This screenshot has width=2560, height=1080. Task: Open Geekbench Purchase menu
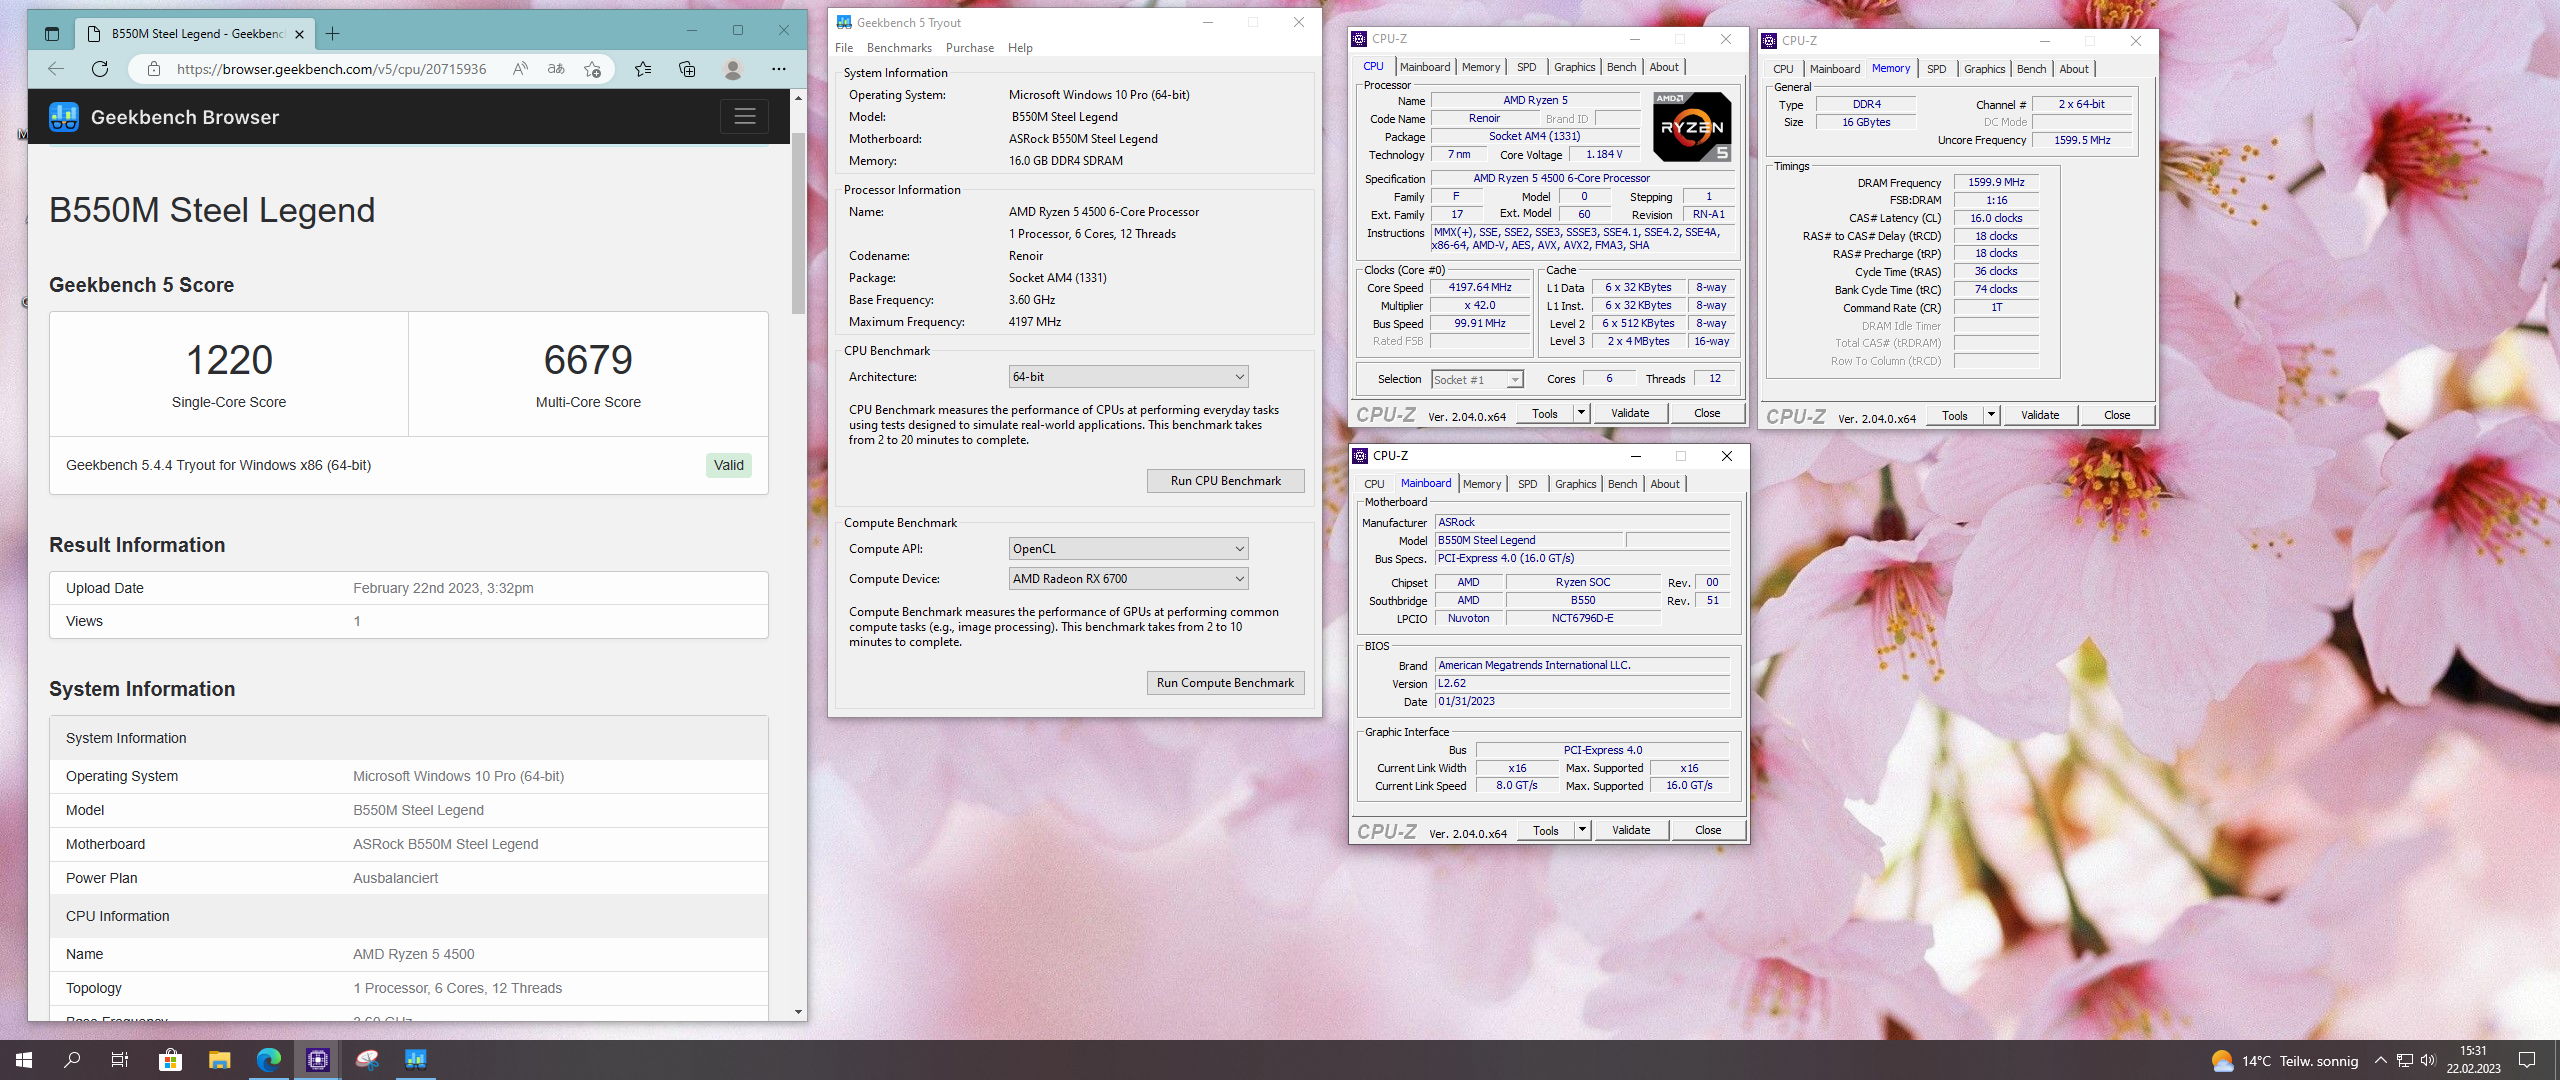(970, 48)
